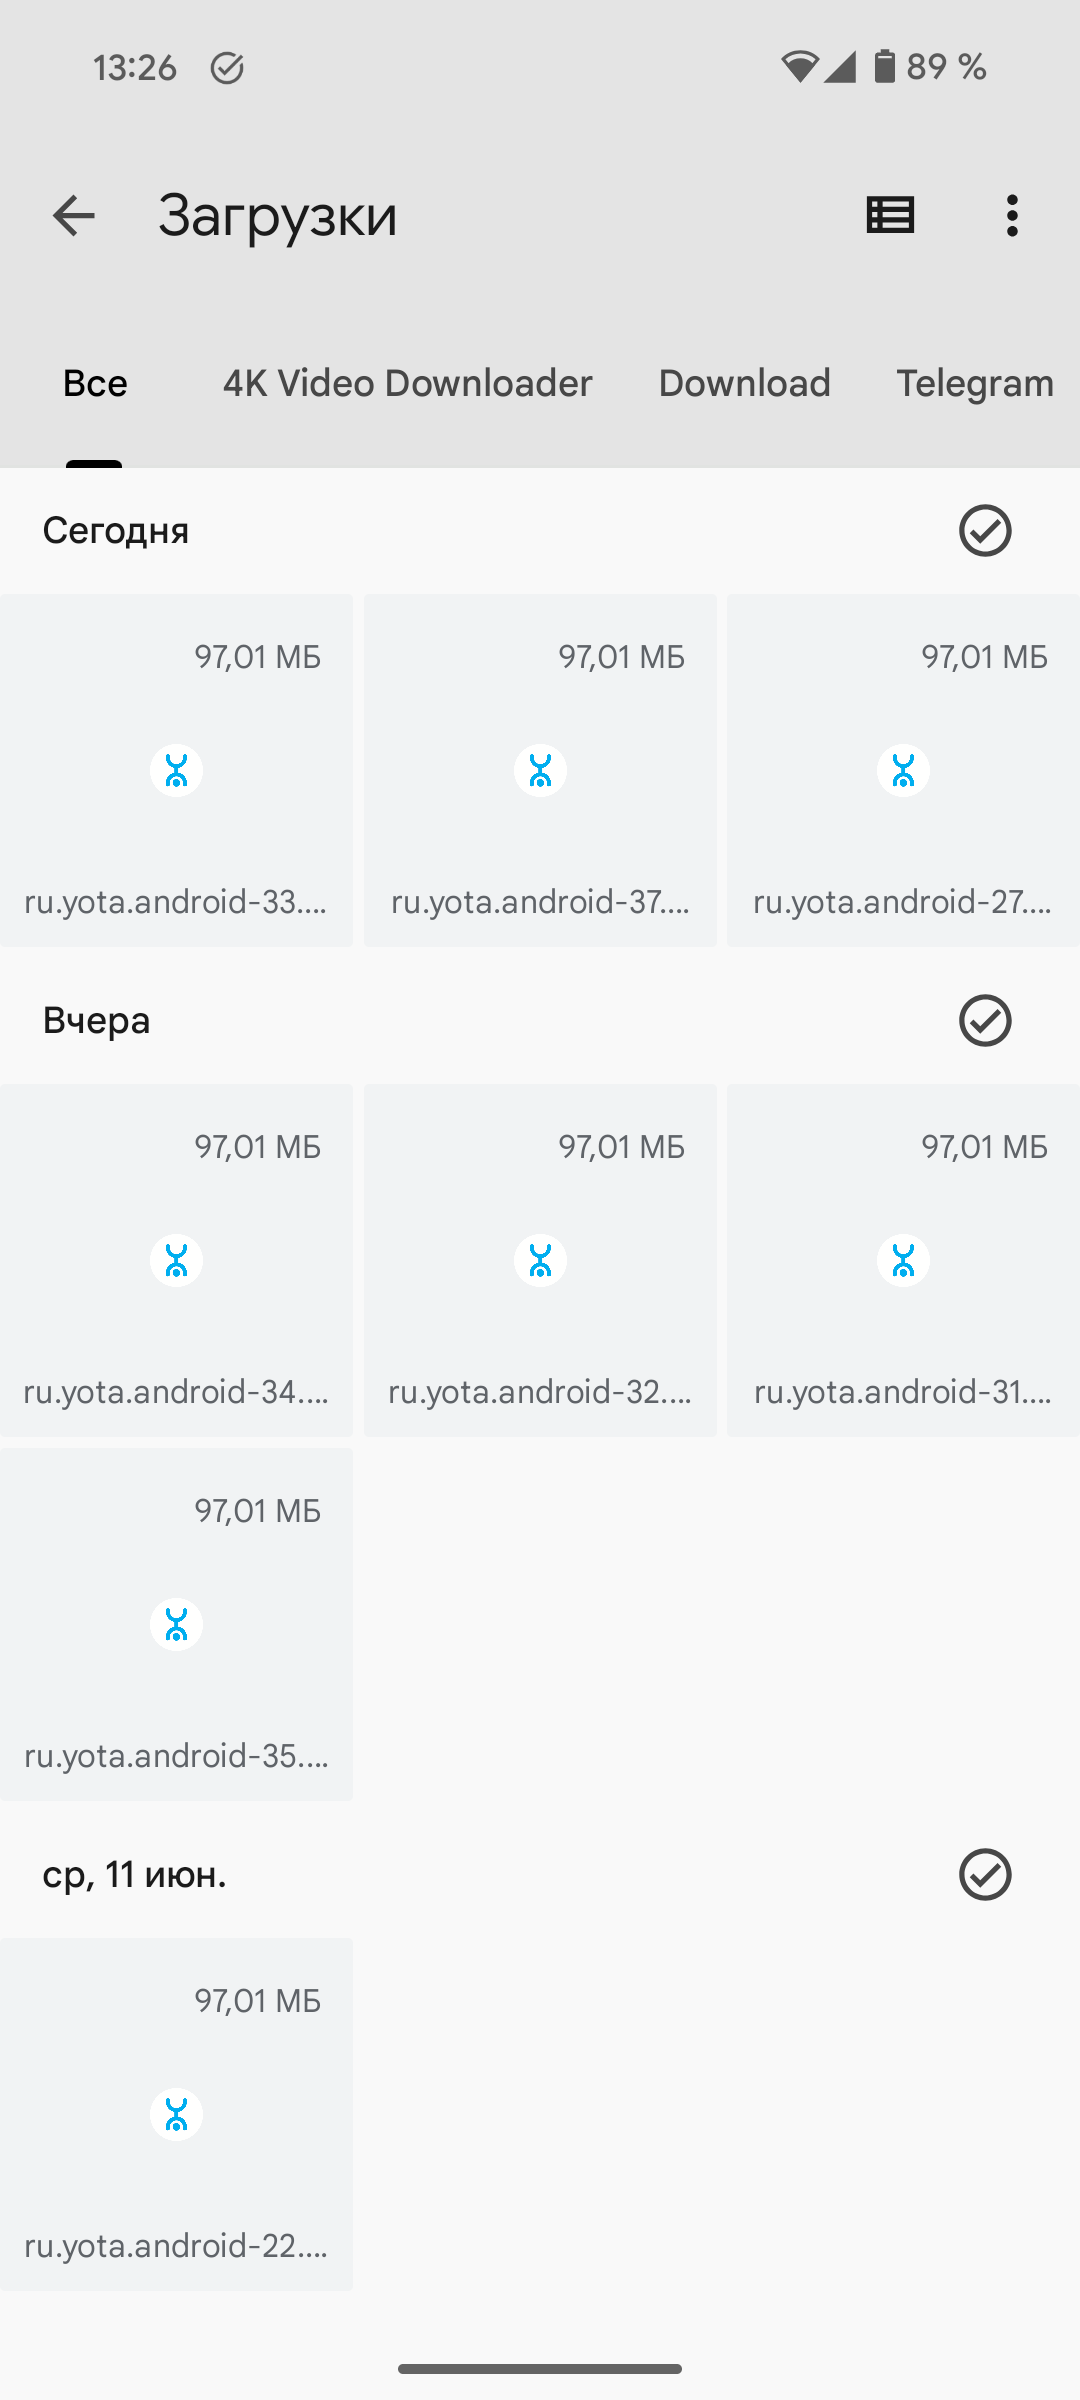Switch to list view layout icon
Screen dimensions: 1080x2400
(x=890, y=216)
